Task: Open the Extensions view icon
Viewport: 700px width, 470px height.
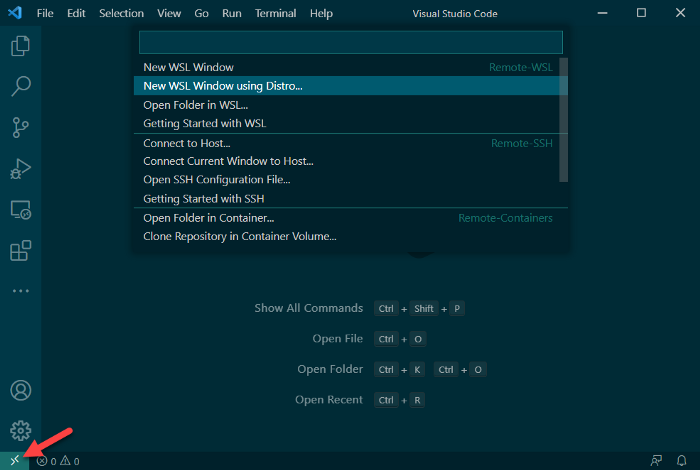Action: click(x=20, y=250)
